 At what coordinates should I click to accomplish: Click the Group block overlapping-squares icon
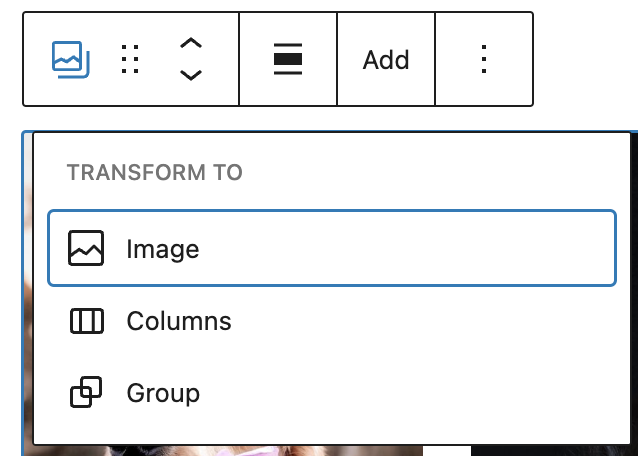pos(86,393)
